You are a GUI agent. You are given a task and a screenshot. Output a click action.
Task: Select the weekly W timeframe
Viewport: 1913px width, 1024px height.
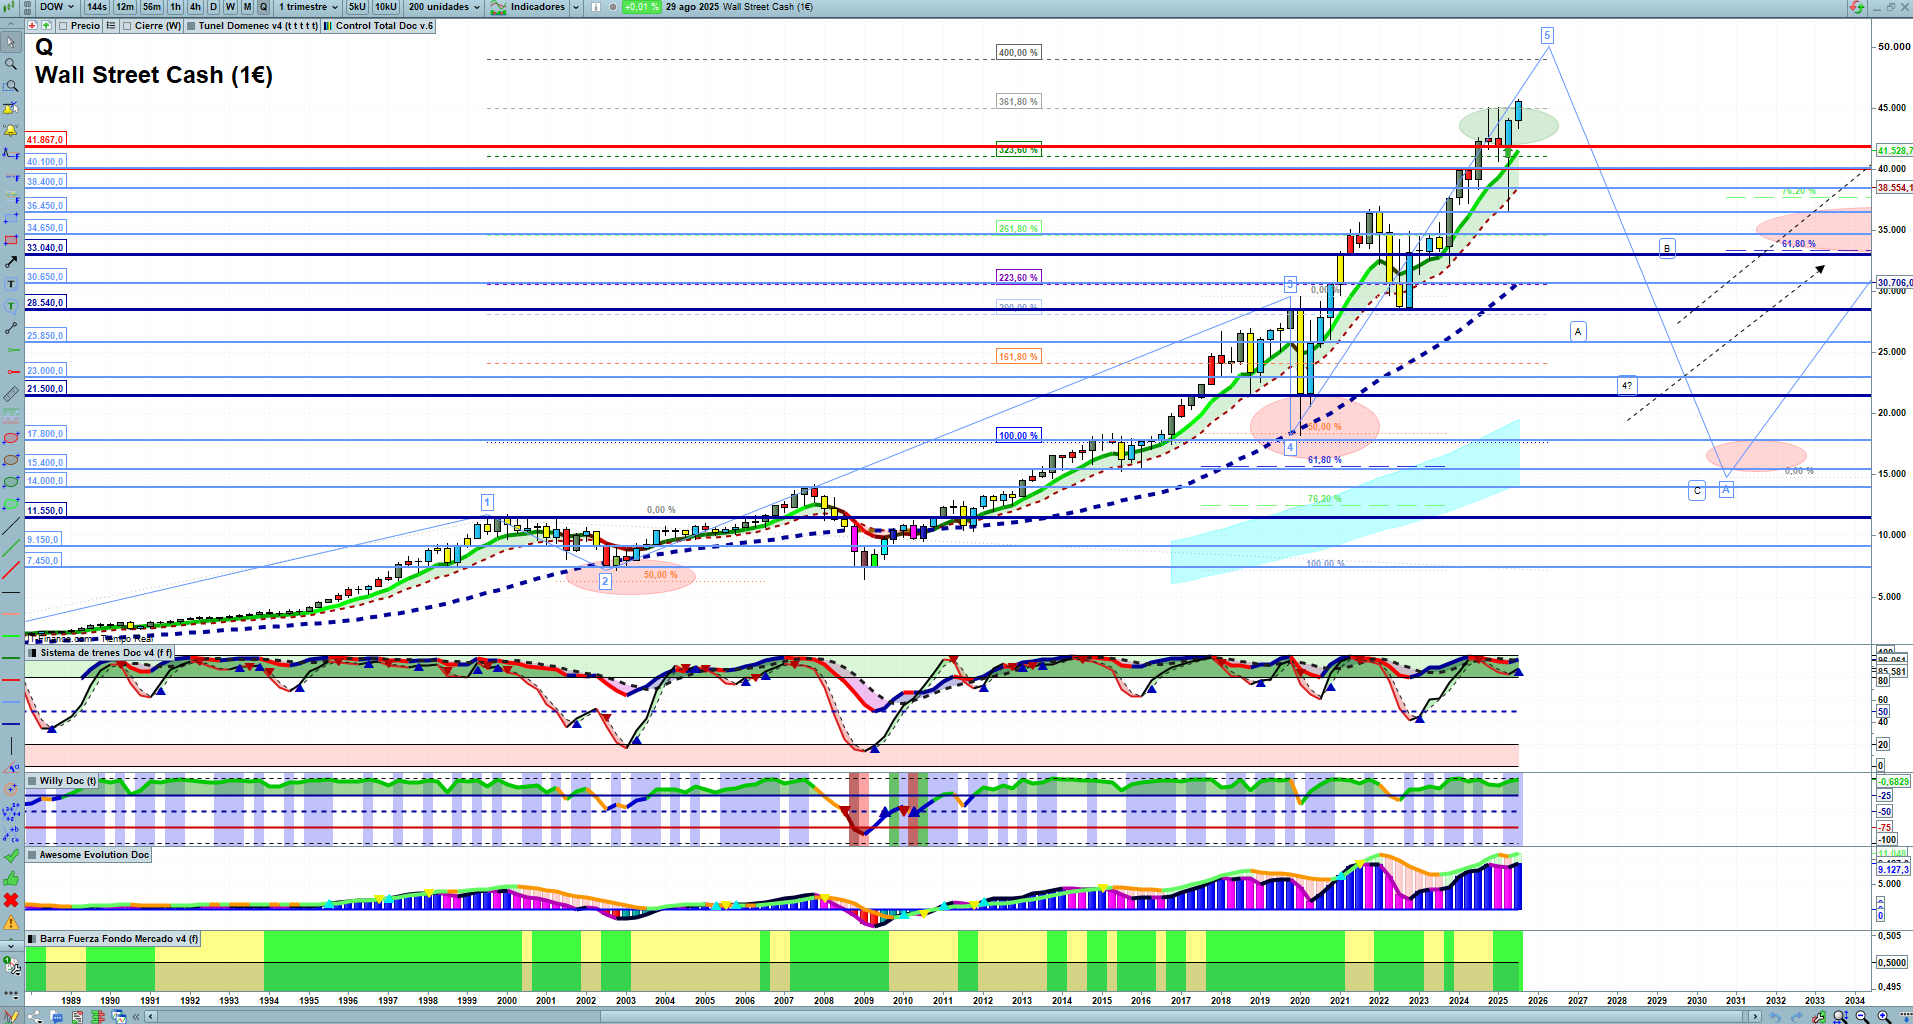[230, 7]
